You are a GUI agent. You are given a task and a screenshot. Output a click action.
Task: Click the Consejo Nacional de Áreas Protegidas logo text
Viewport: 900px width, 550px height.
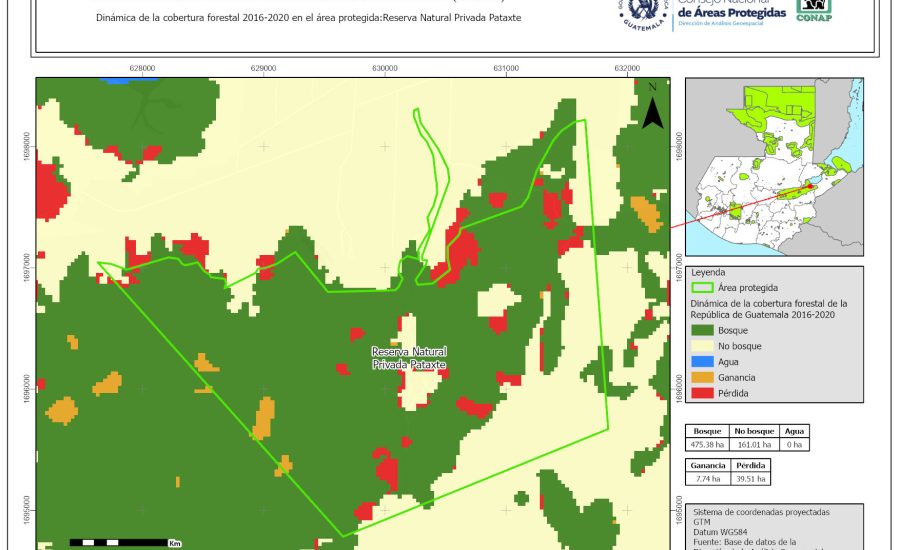tap(729, 13)
